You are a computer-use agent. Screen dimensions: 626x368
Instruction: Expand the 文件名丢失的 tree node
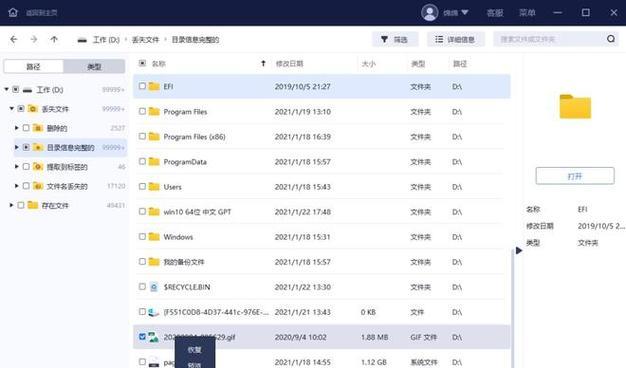16,186
